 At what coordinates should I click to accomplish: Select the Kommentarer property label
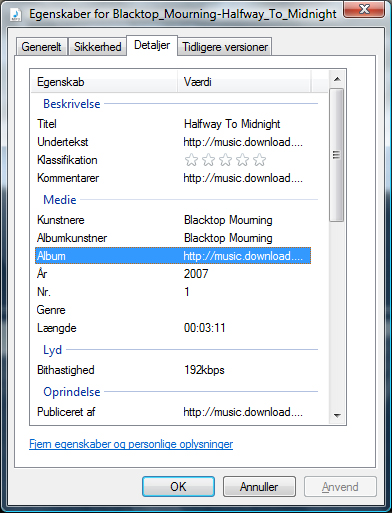coord(68,178)
